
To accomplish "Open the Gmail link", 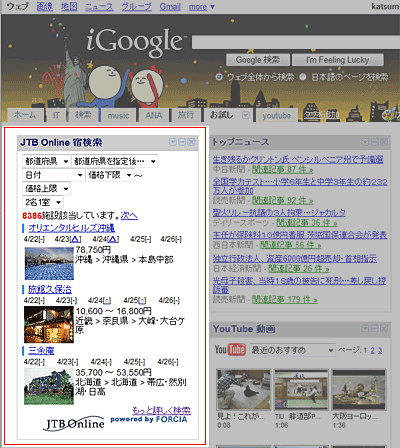I will pyautogui.click(x=170, y=7).
